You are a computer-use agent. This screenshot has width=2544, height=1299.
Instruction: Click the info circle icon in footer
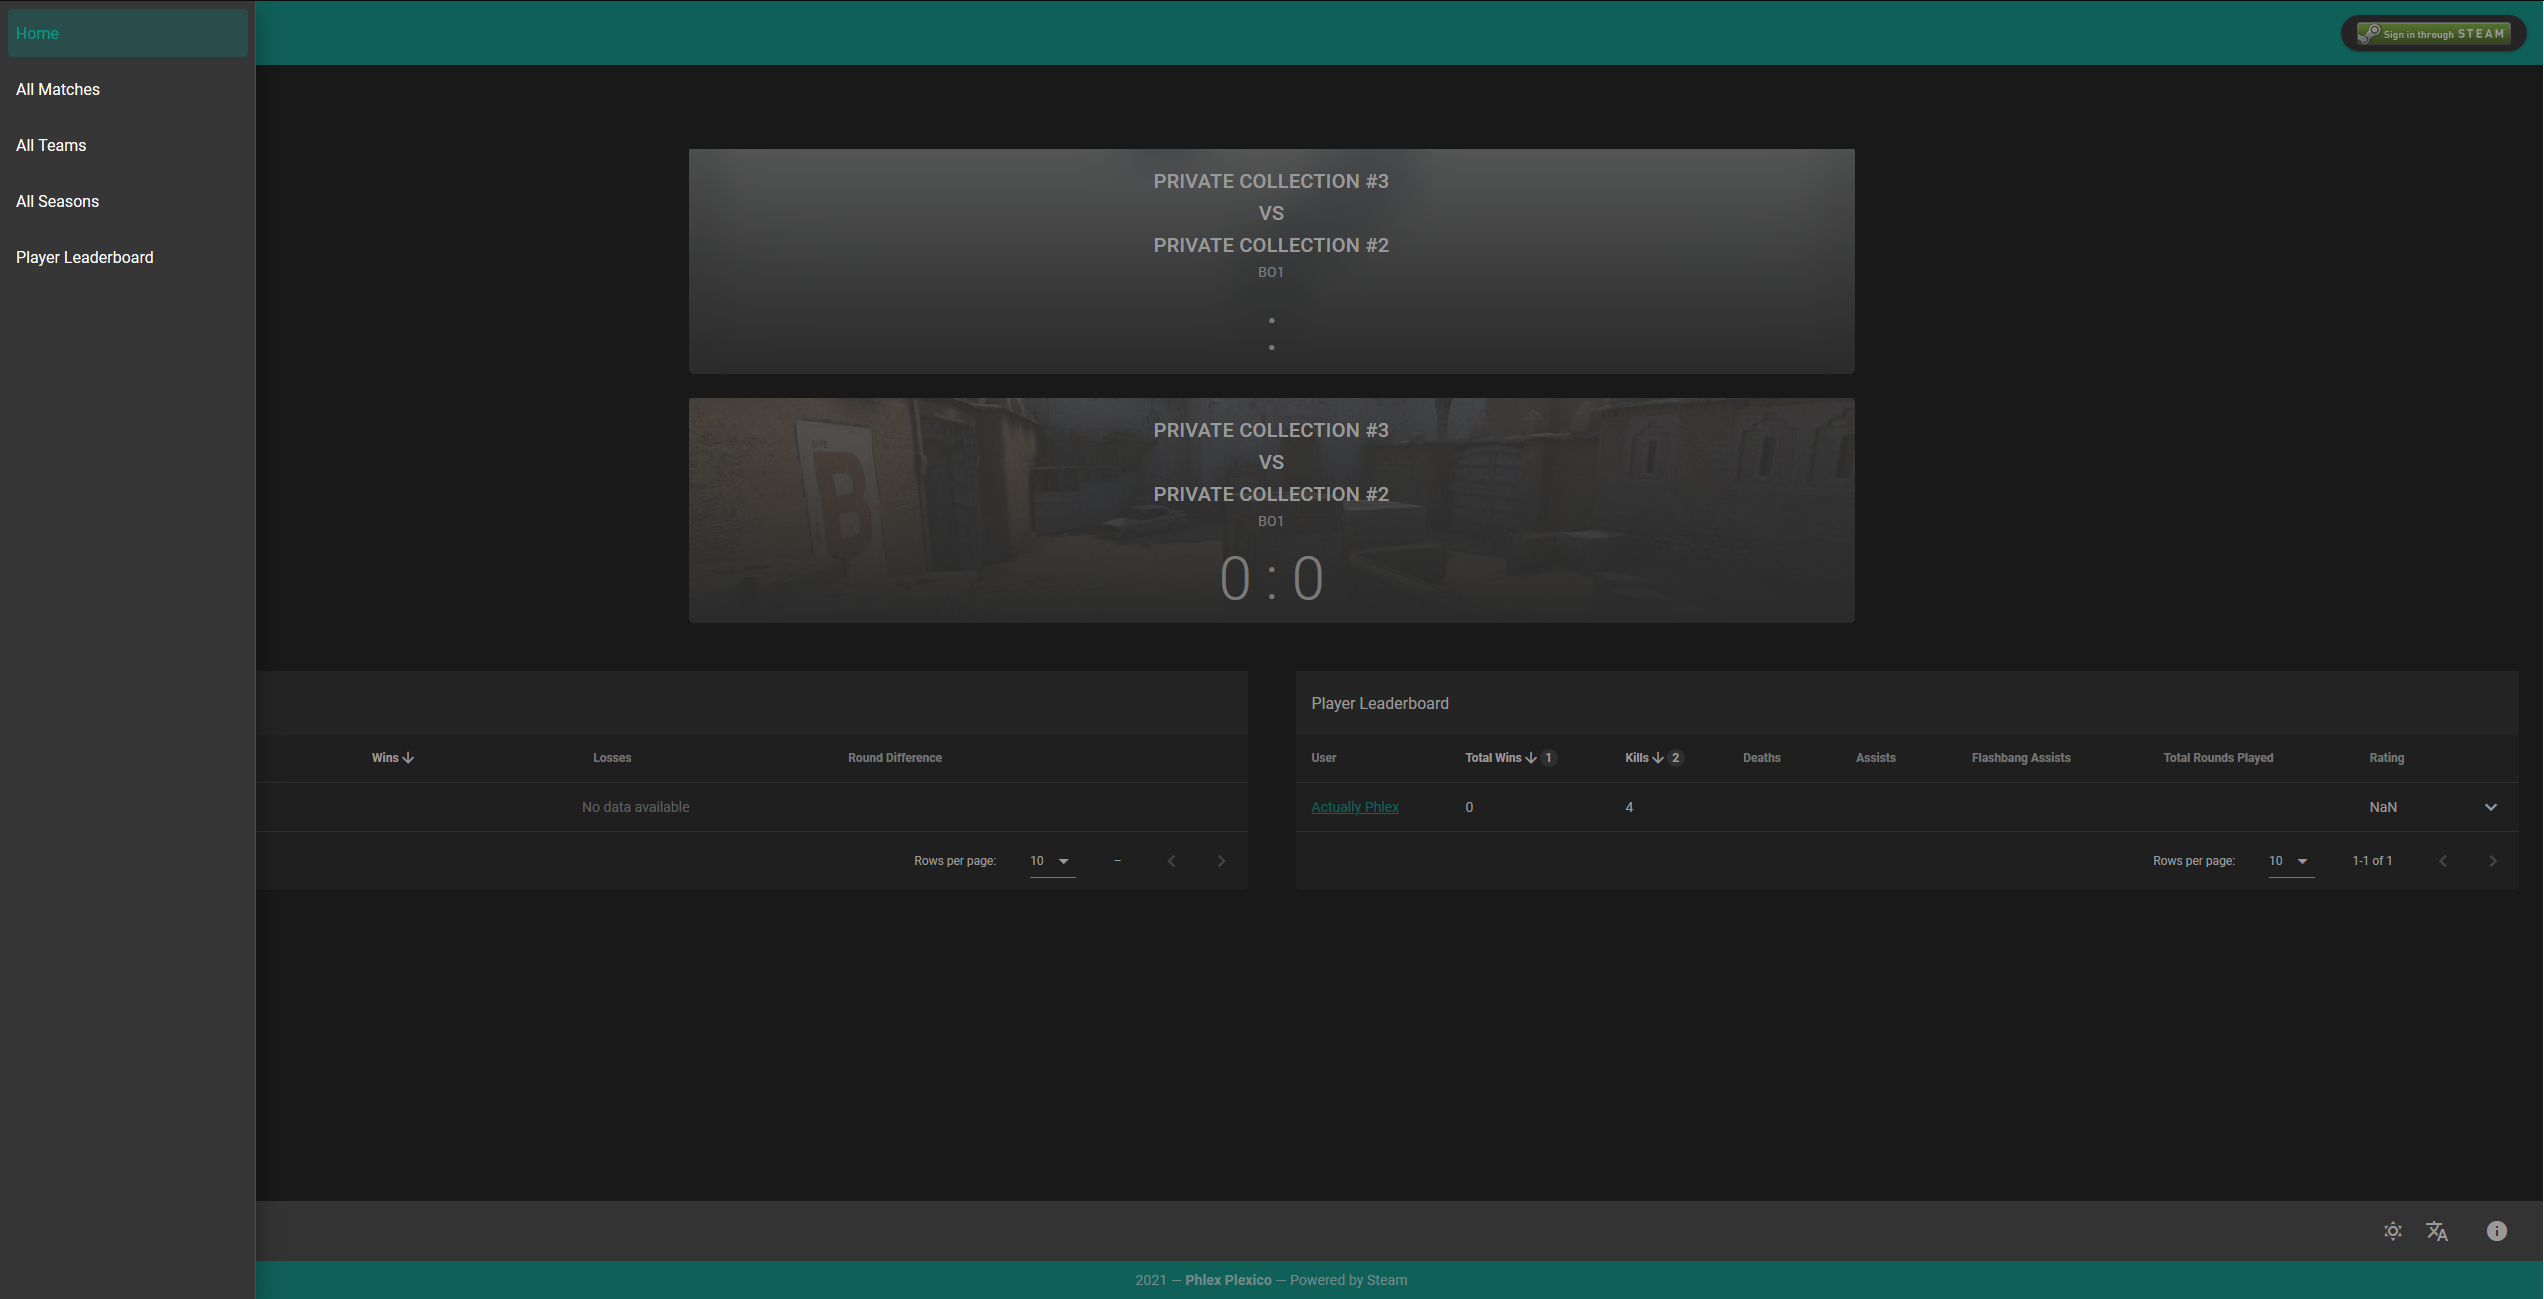(x=2496, y=1231)
